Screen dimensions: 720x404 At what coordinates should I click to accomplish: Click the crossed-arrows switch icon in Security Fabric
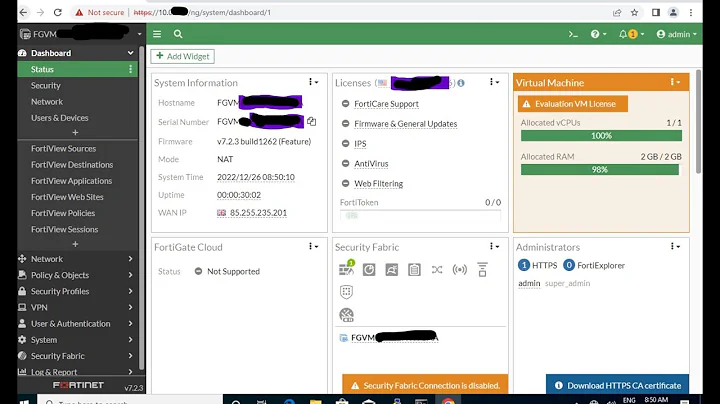coord(437,269)
